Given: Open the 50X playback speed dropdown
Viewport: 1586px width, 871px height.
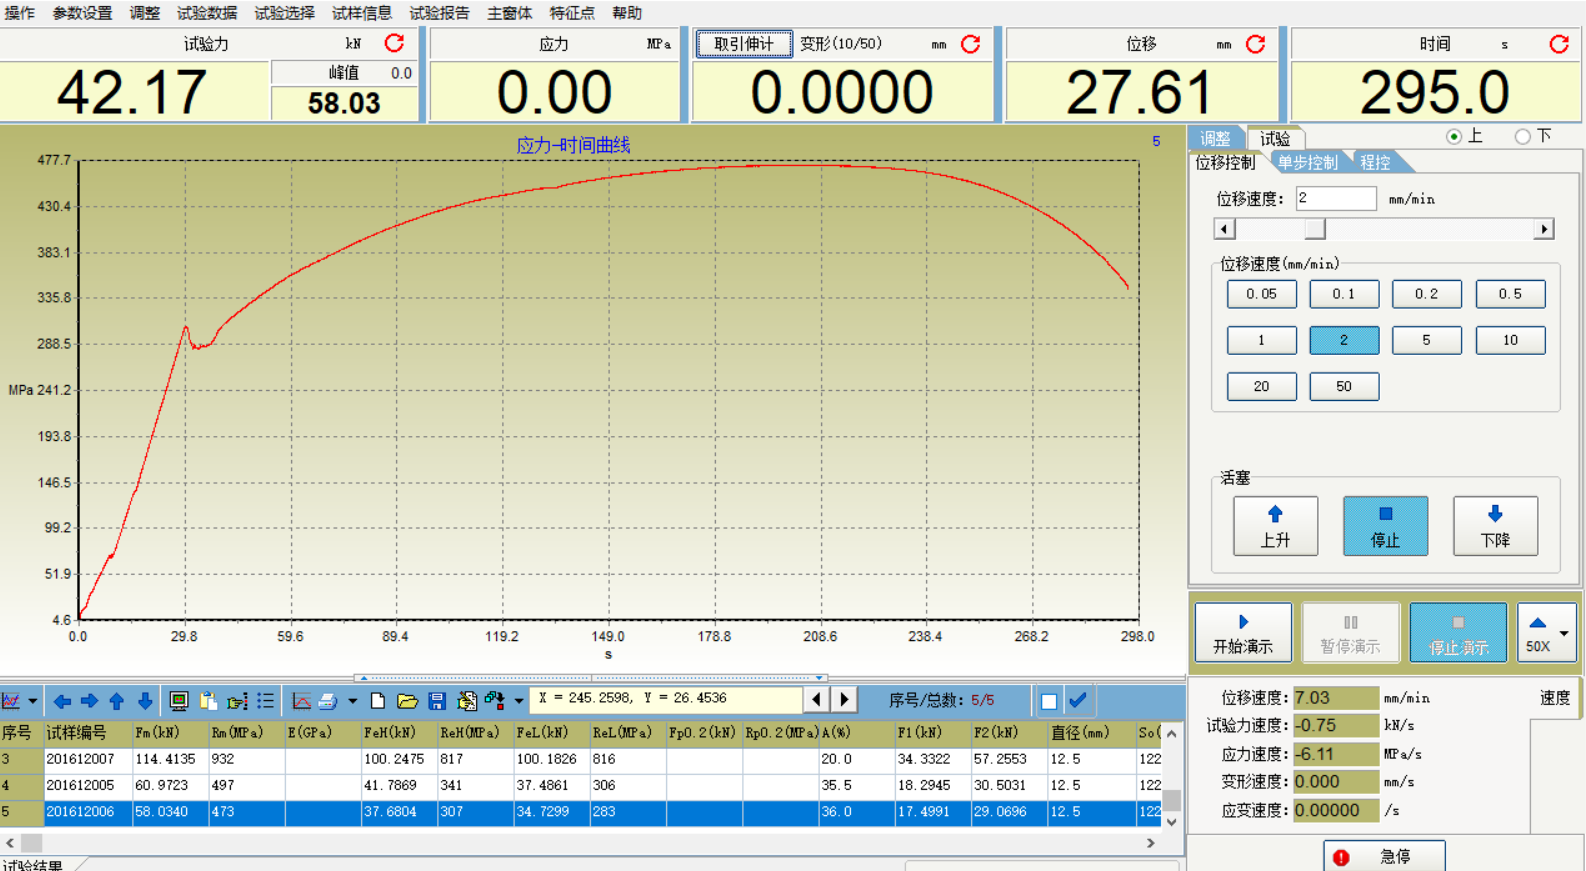Looking at the screenshot, I should click(x=1563, y=633).
